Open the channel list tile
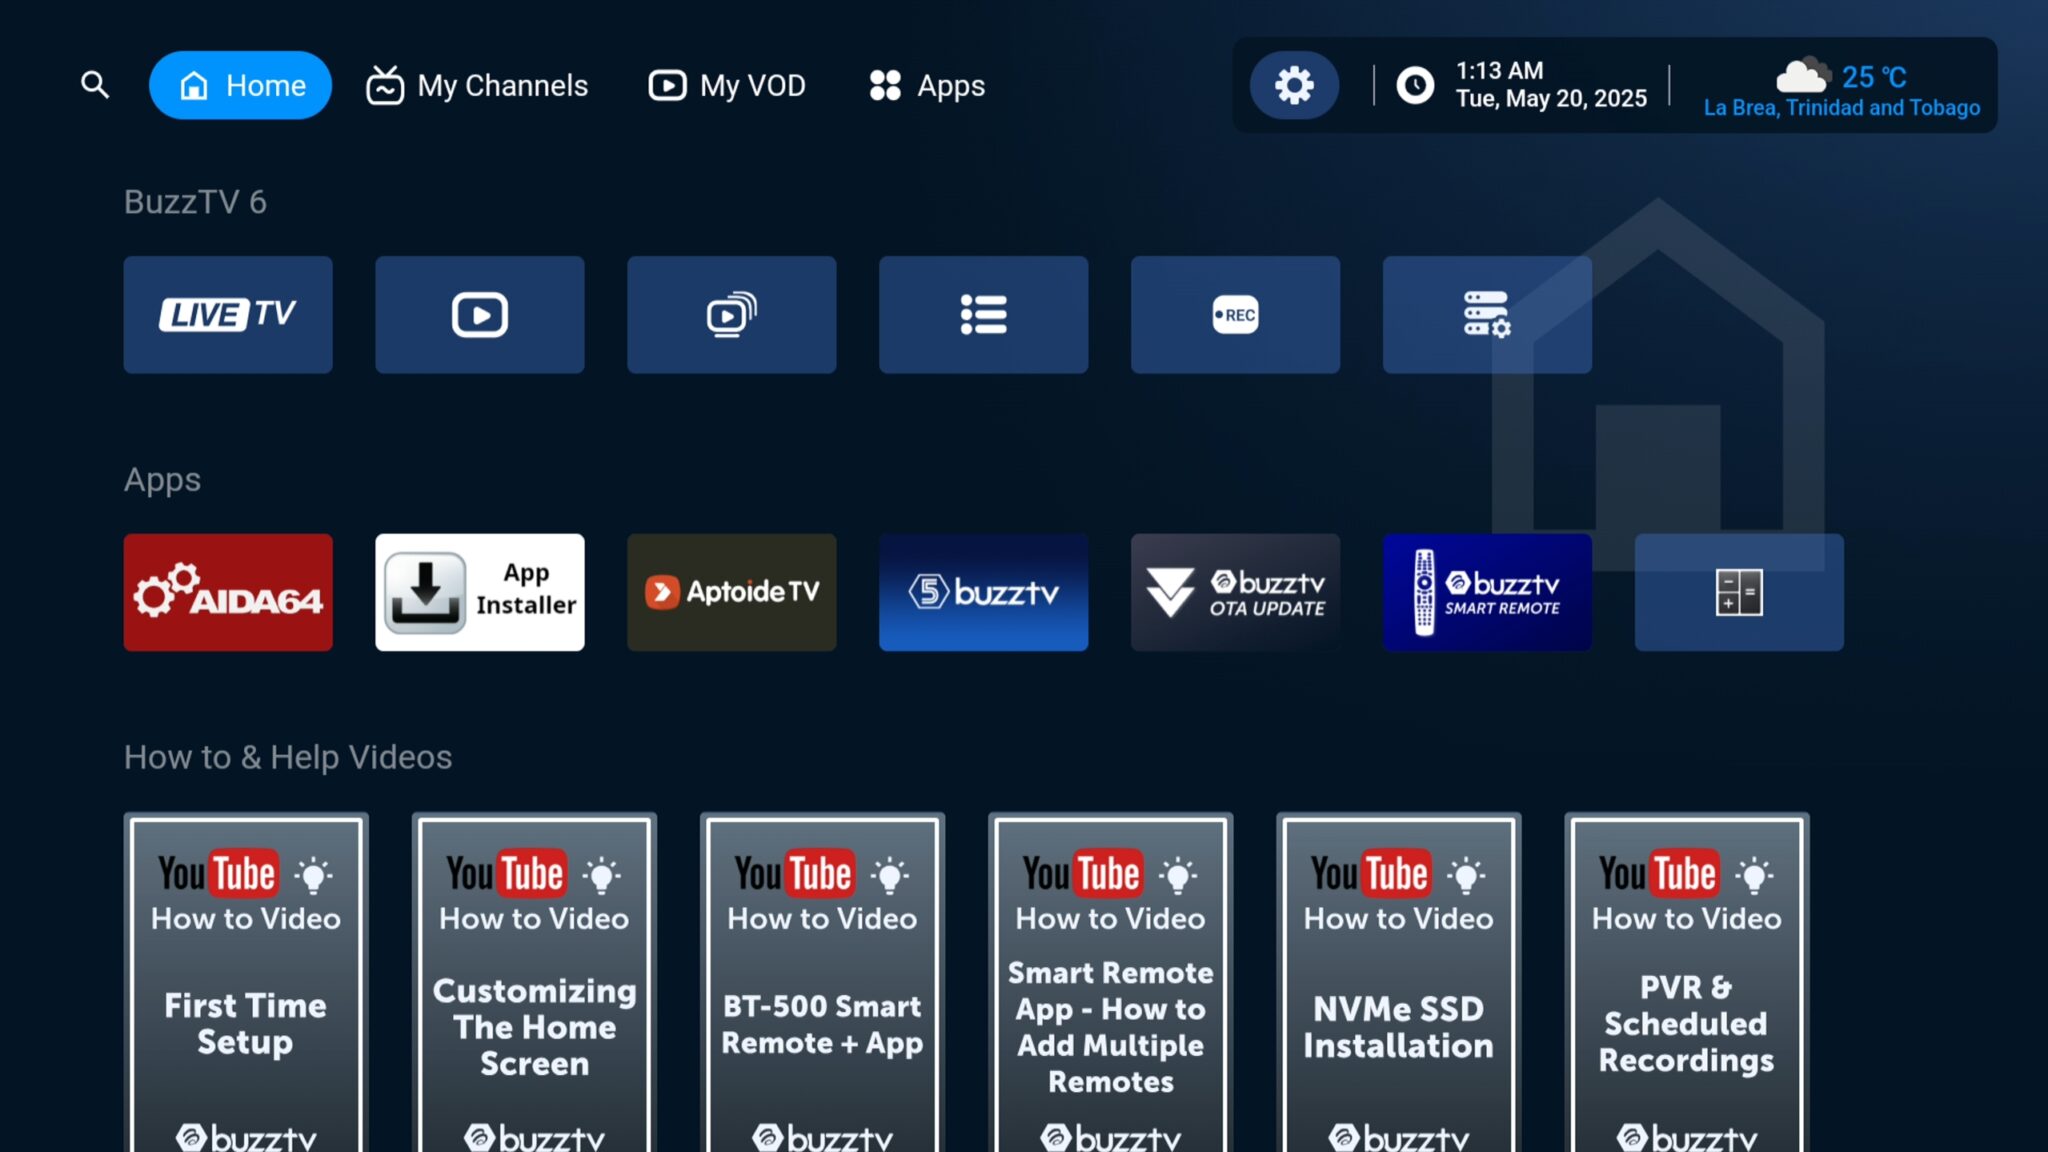 (983, 314)
